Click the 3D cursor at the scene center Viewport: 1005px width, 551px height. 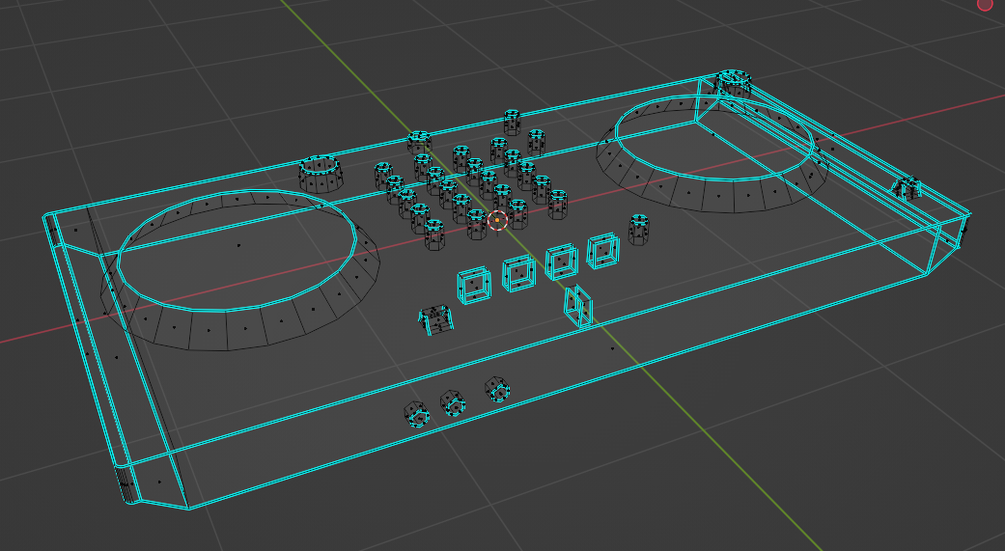pyautogui.click(x=498, y=221)
